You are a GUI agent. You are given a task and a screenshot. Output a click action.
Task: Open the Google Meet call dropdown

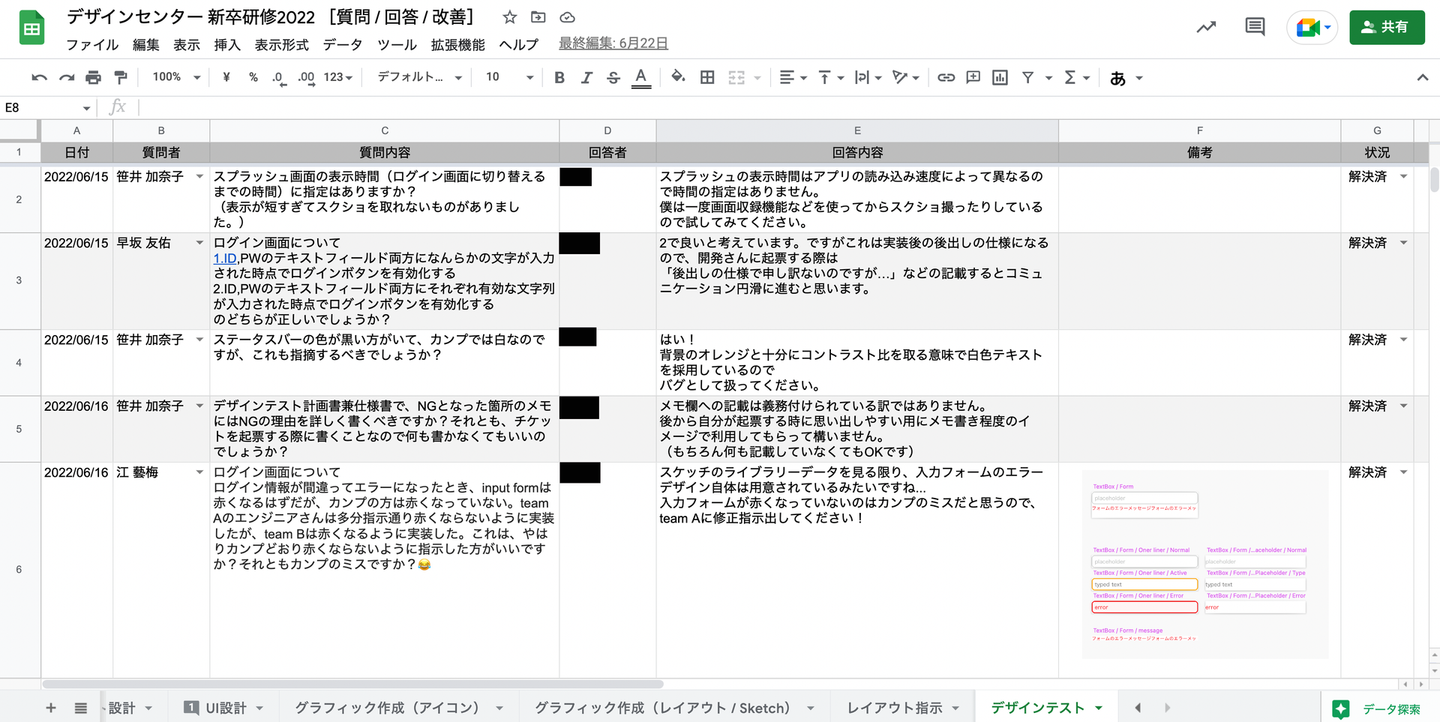click(x=1312, y=27)
